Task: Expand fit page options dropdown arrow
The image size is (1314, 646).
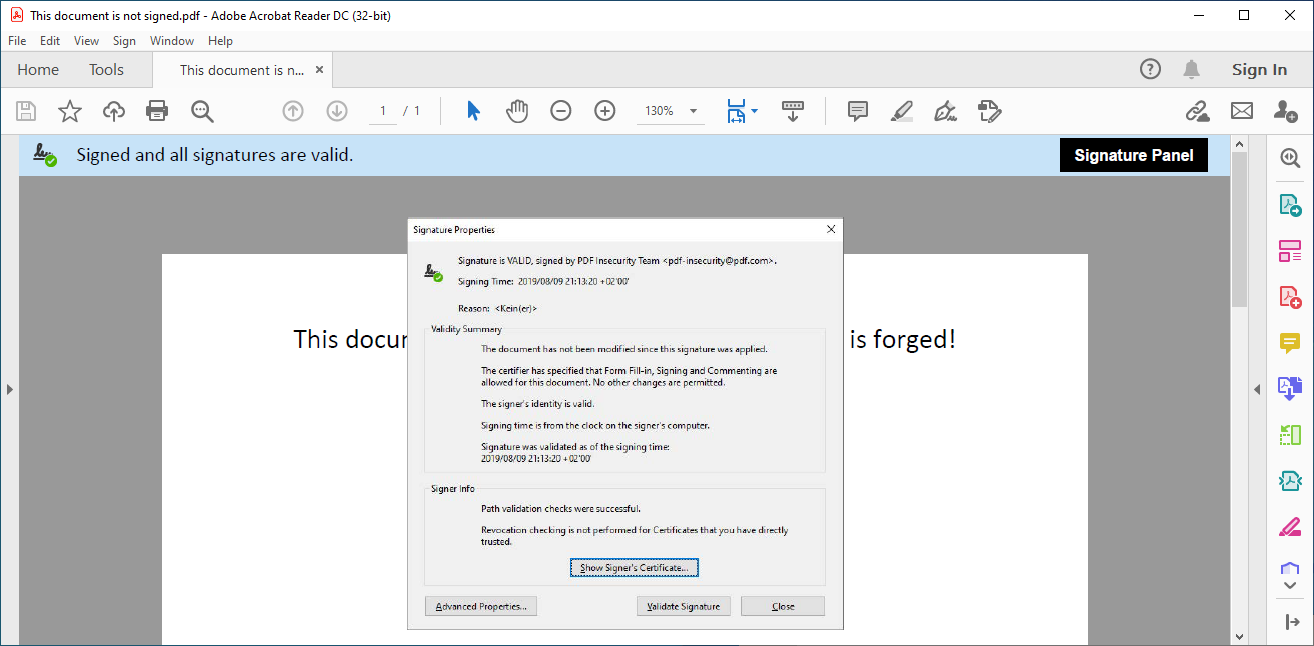Action: point(754,111)
